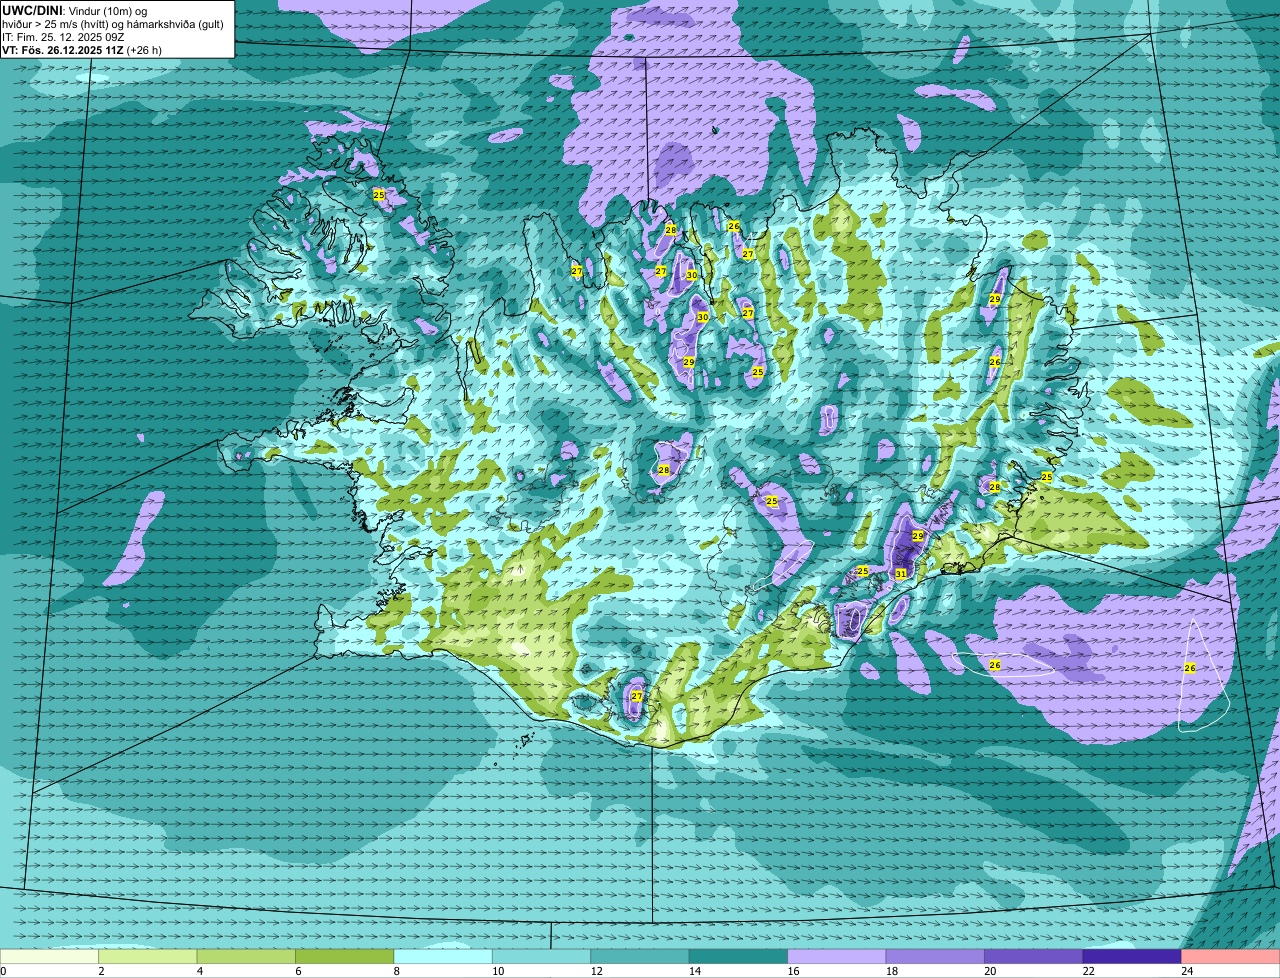Click the title line 'UWC/DINI: Vindur (10m) og'
This screenshot has height=978, width=1280.
tap(75, 10)
